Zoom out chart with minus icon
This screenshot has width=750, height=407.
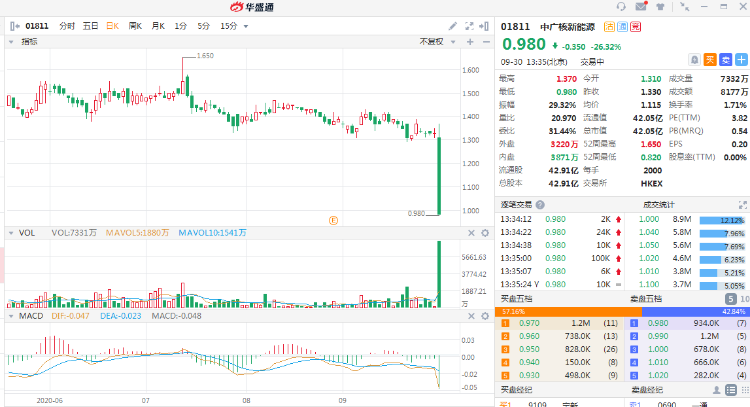pyautogui.click(x=486, y=42)
